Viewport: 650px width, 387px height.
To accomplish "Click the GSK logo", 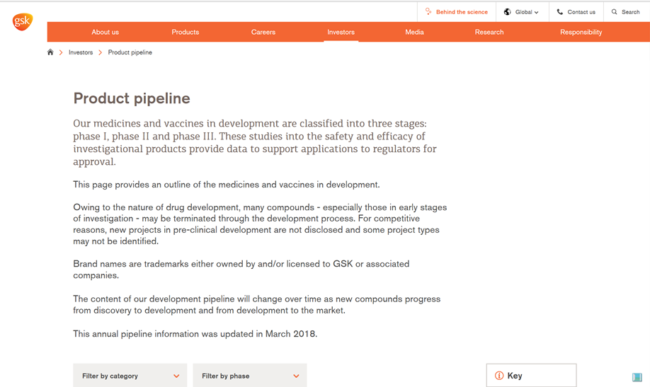I will [22, 22].
